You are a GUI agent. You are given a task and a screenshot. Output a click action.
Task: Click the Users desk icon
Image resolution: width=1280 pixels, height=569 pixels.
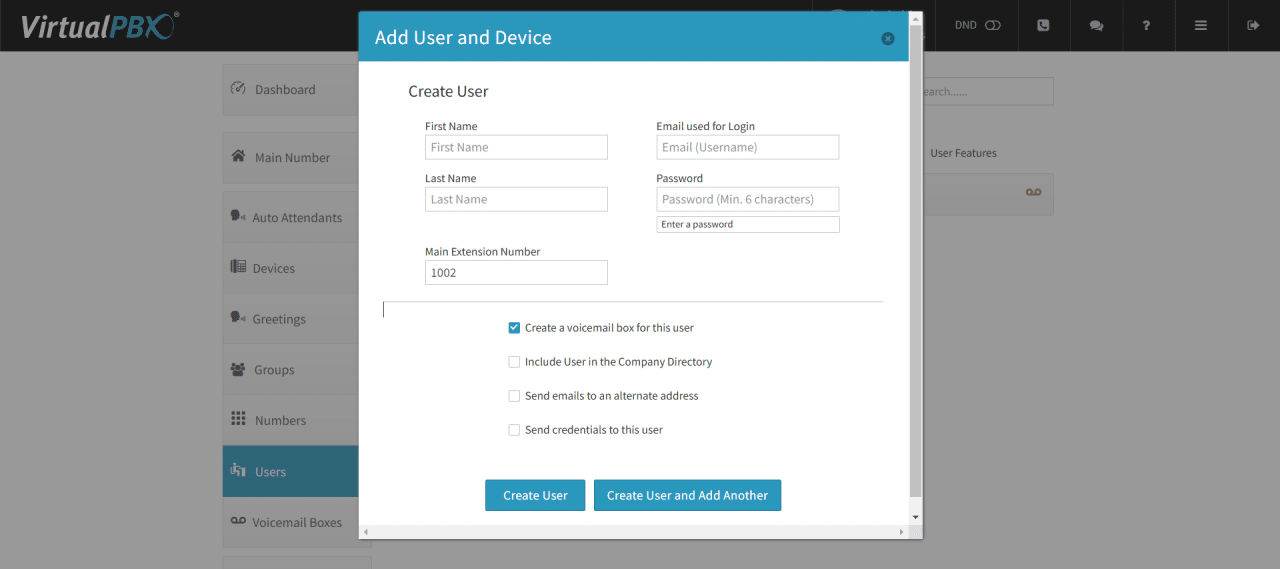[238, 470]
